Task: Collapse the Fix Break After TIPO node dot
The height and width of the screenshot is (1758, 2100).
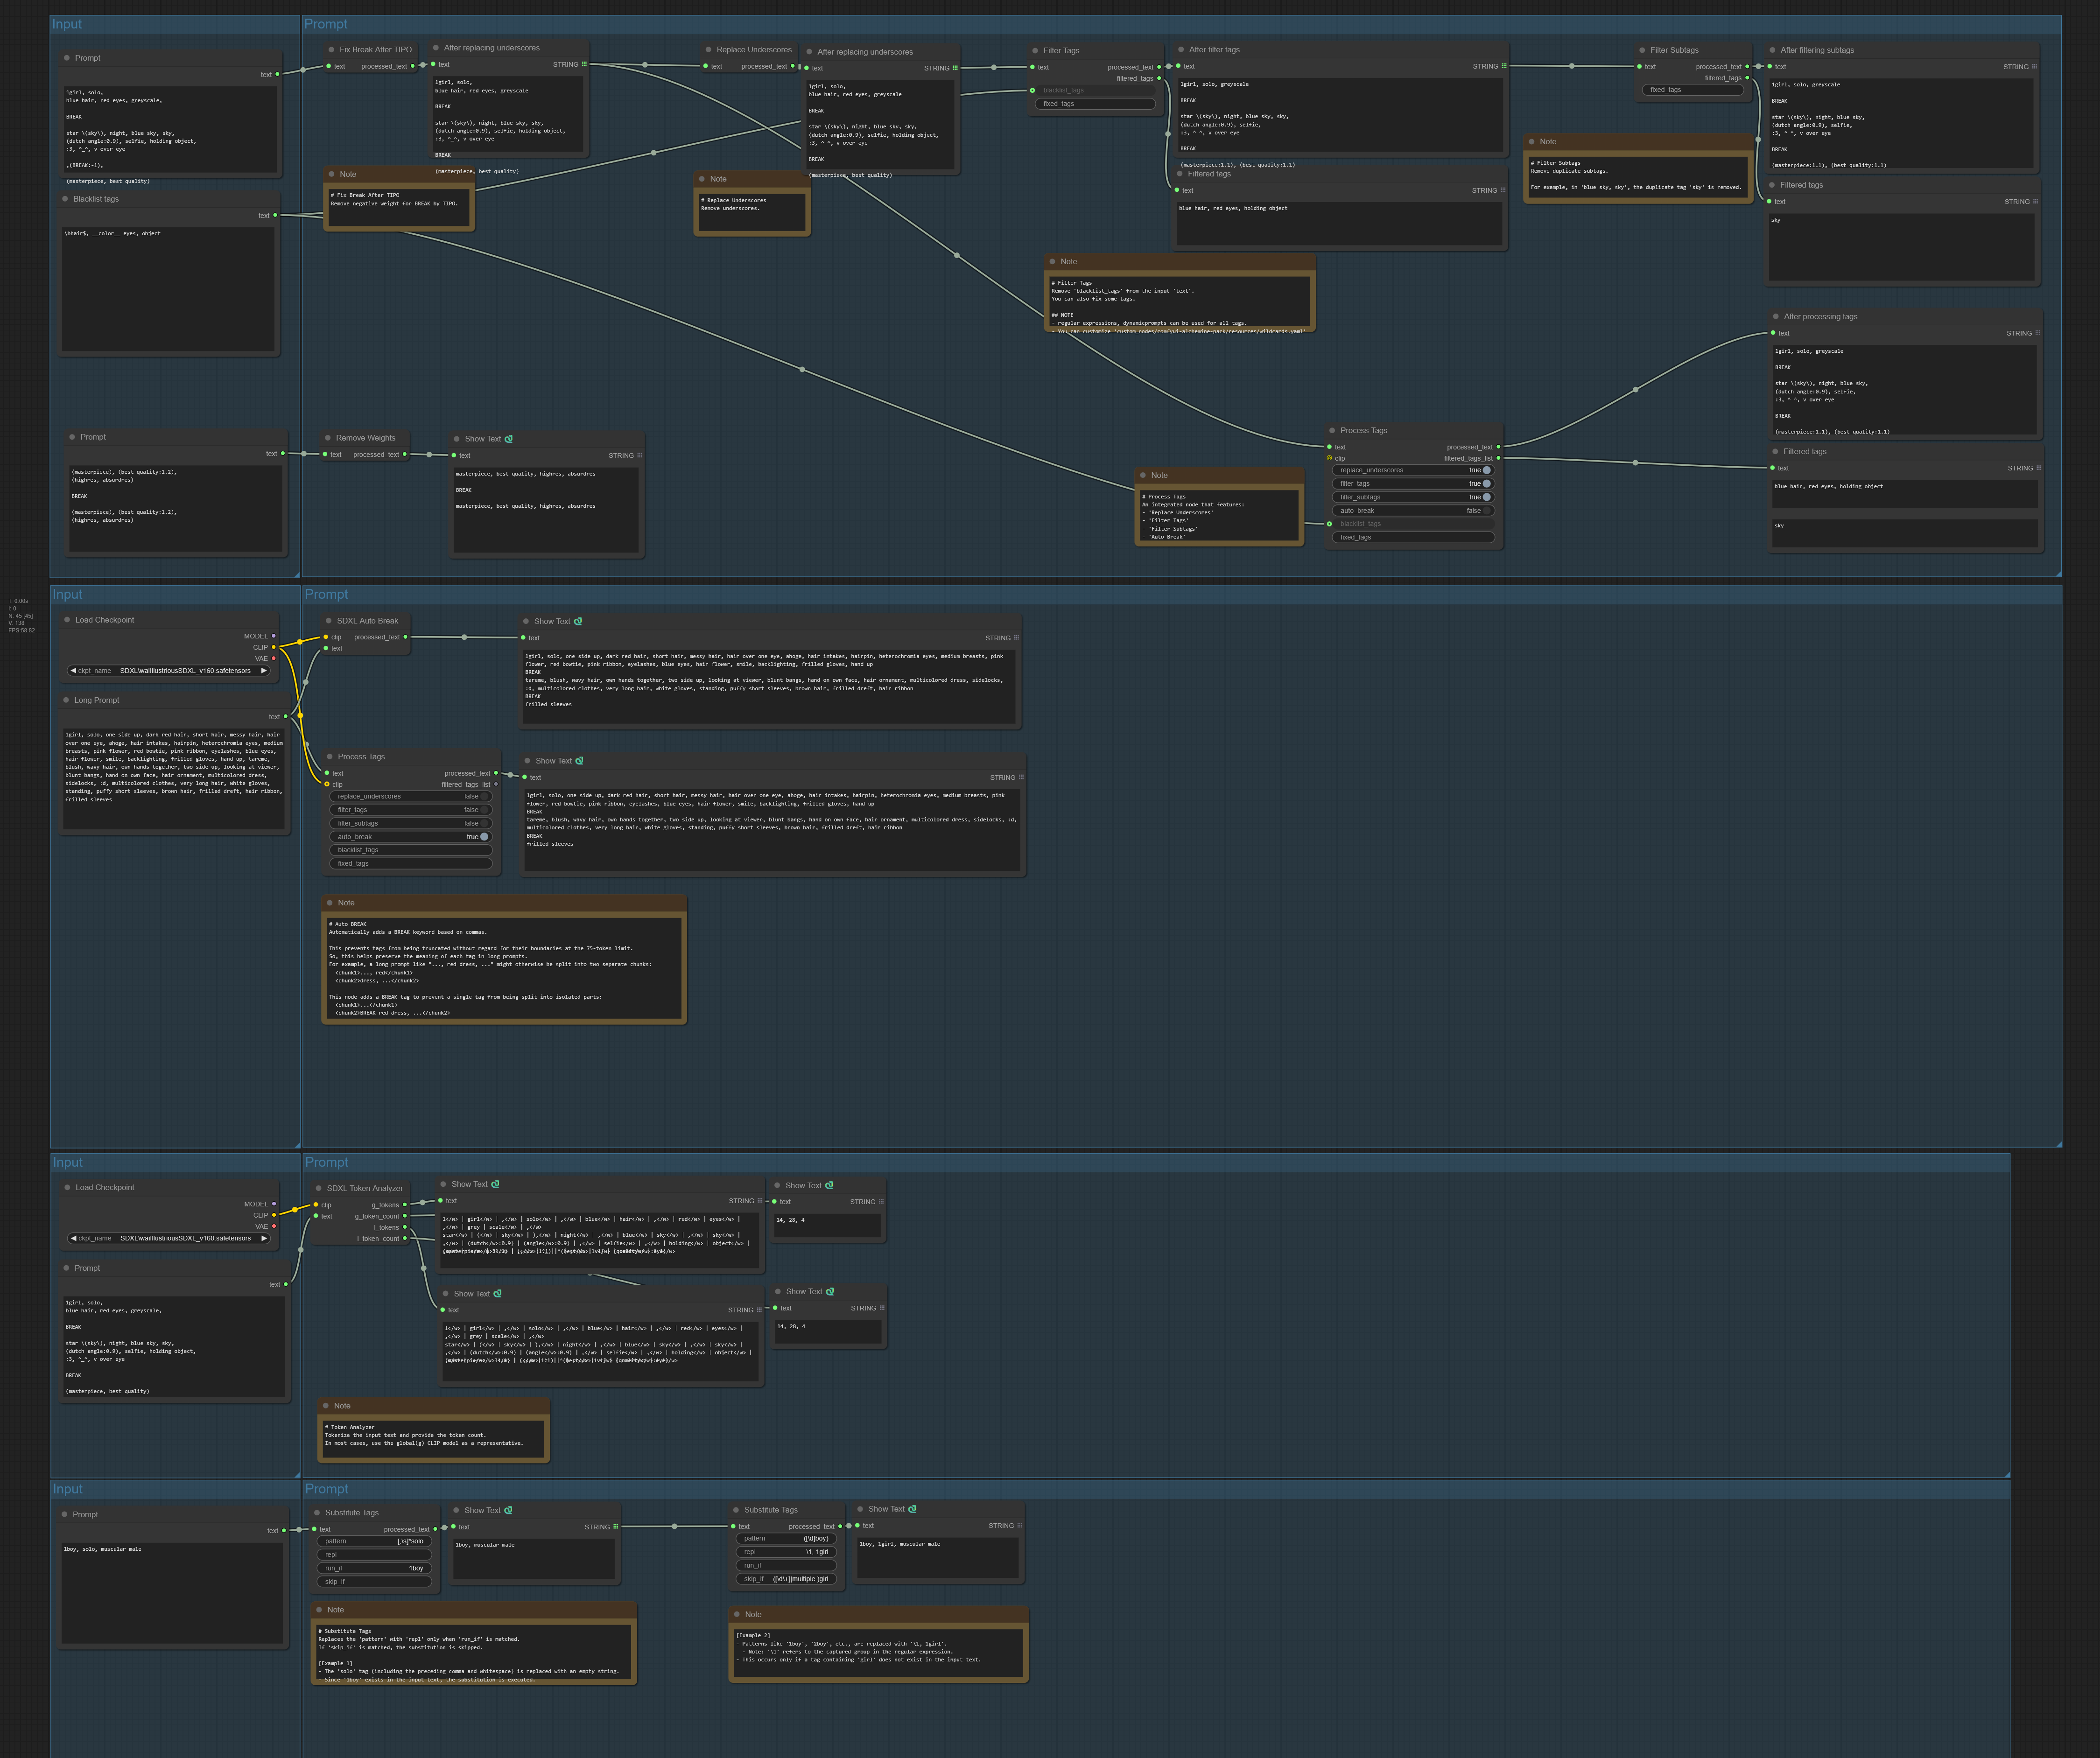Action: click(x=331, y=49)
